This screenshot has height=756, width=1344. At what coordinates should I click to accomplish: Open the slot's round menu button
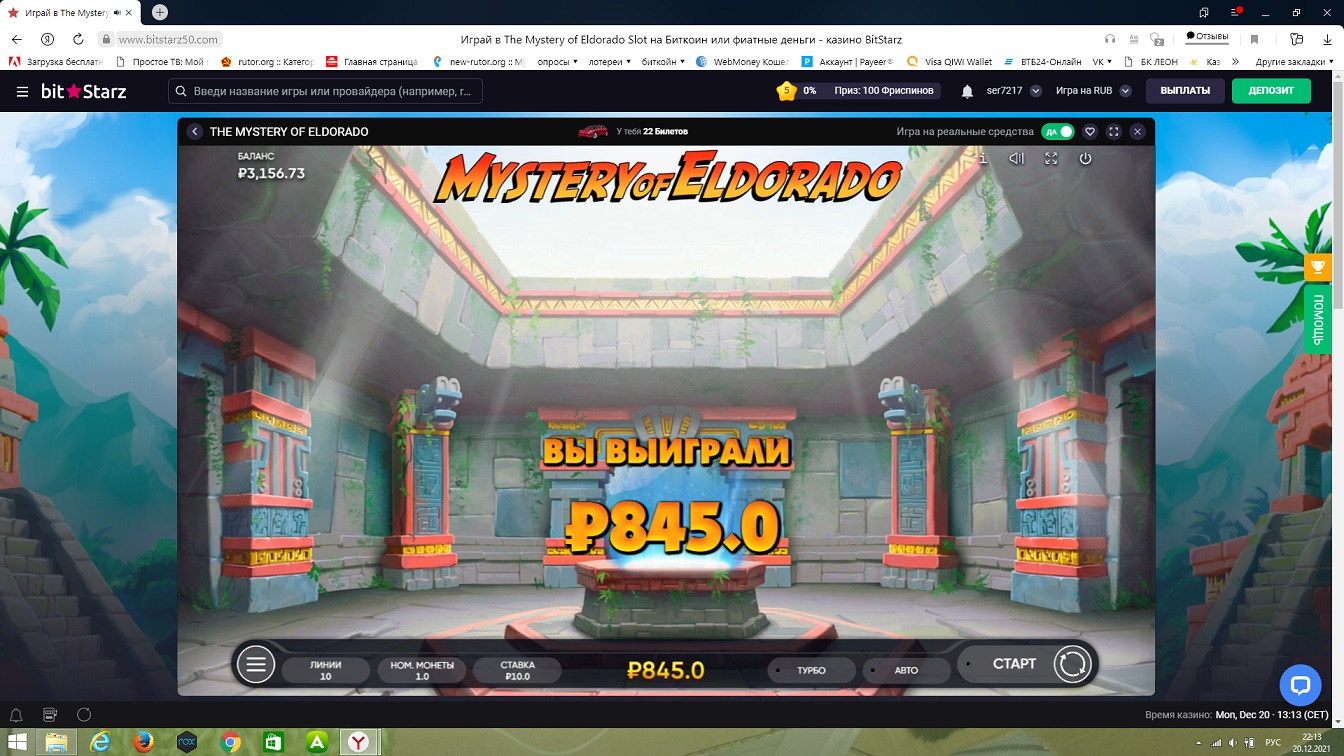pos(256,664)
